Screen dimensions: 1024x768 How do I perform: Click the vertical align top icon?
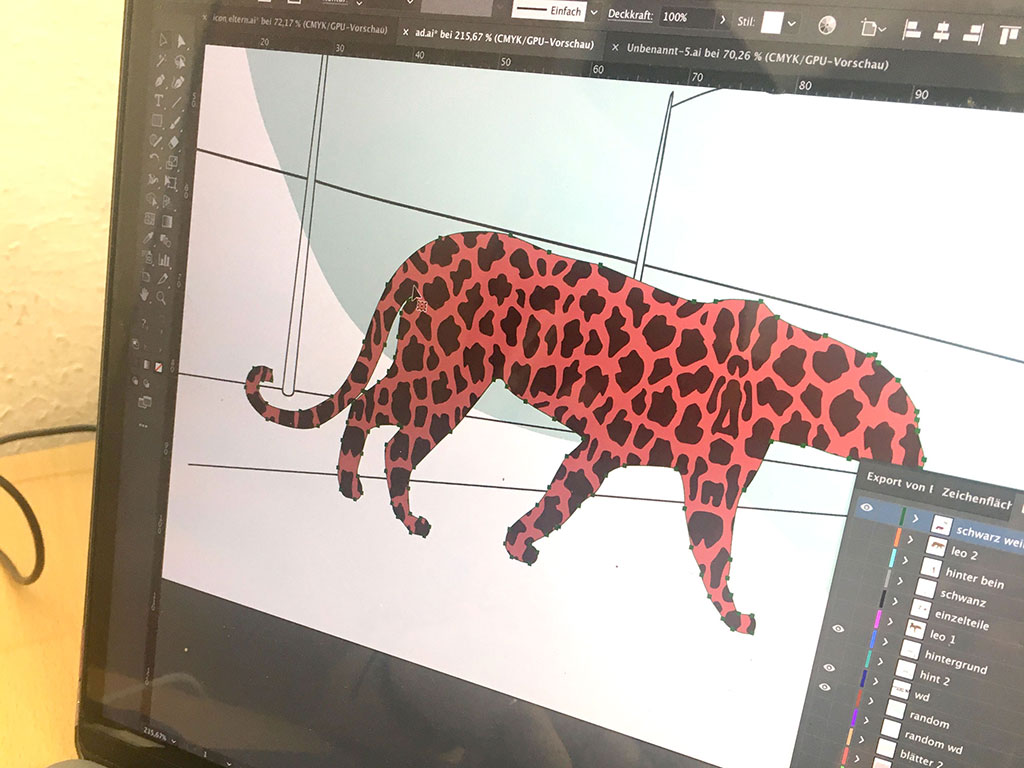point(1008,36)
